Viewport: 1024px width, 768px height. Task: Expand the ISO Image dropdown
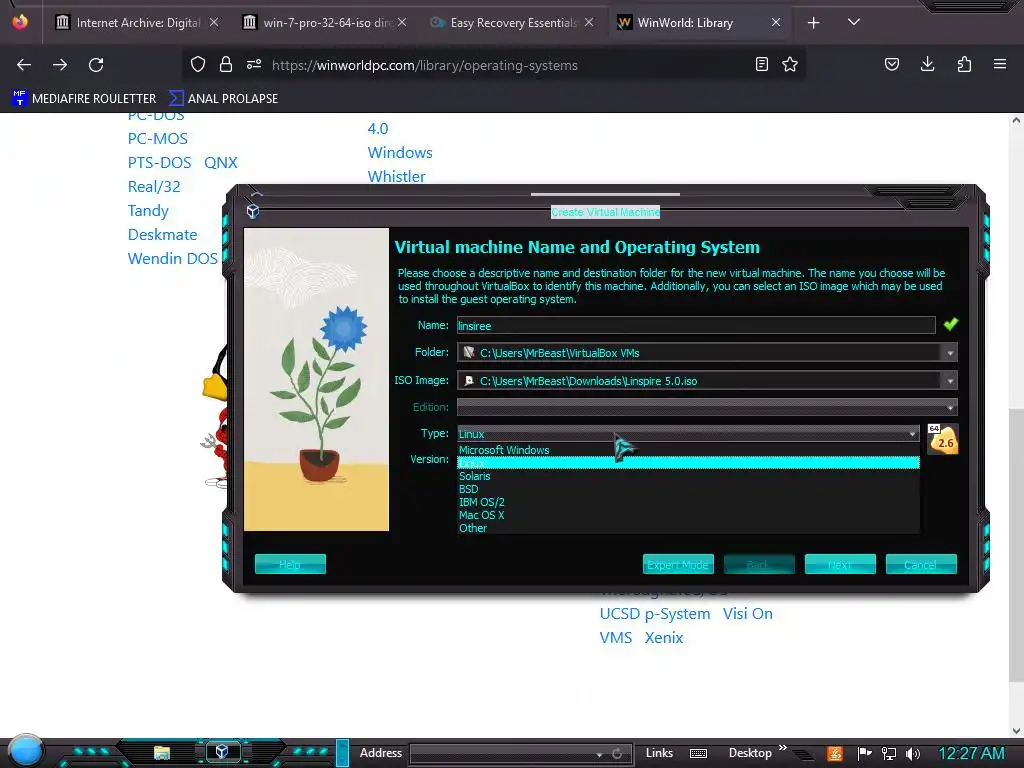pos(950,381)
